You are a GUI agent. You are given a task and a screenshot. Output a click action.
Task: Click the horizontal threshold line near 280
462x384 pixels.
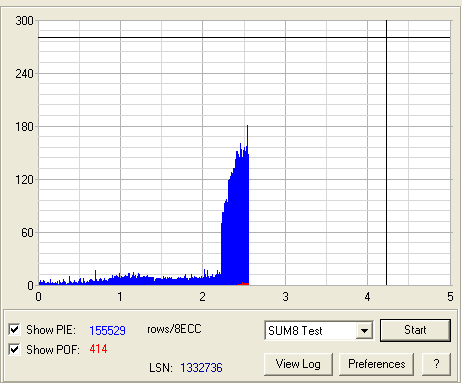point(244,38)
